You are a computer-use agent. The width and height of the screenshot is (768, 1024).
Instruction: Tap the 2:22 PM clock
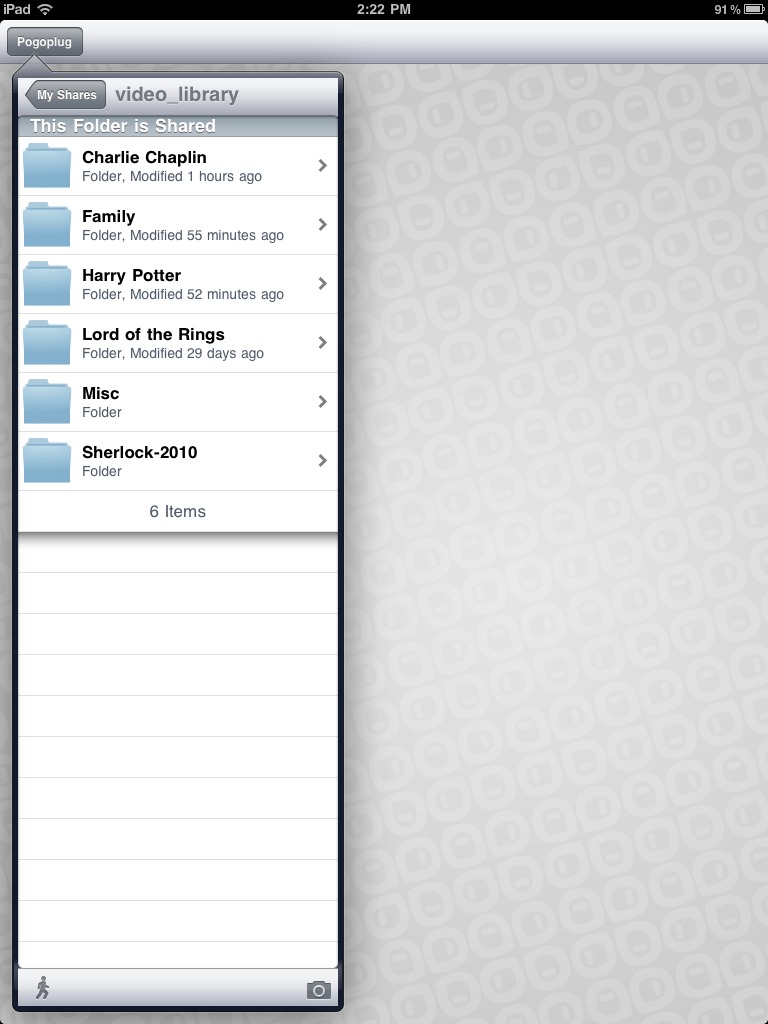point(384,9)
